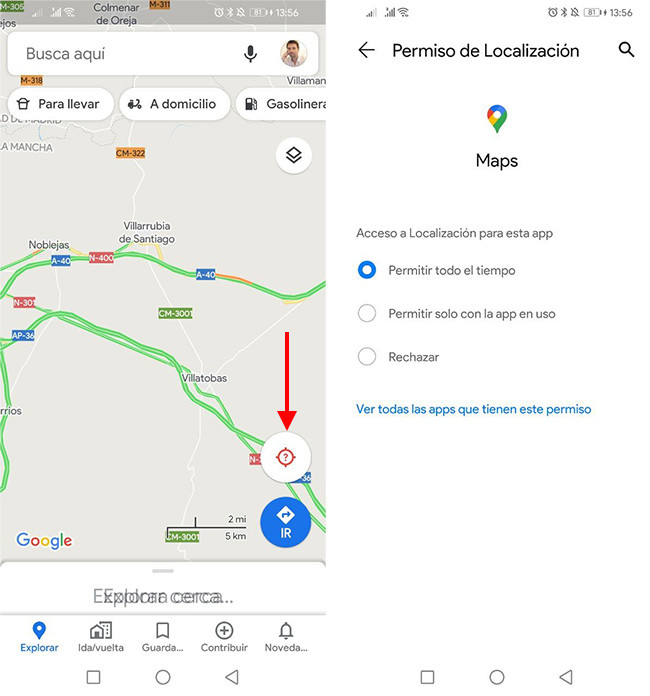Tap the Para llevar filter chip
Screen dimensions: 650x696
60,104
